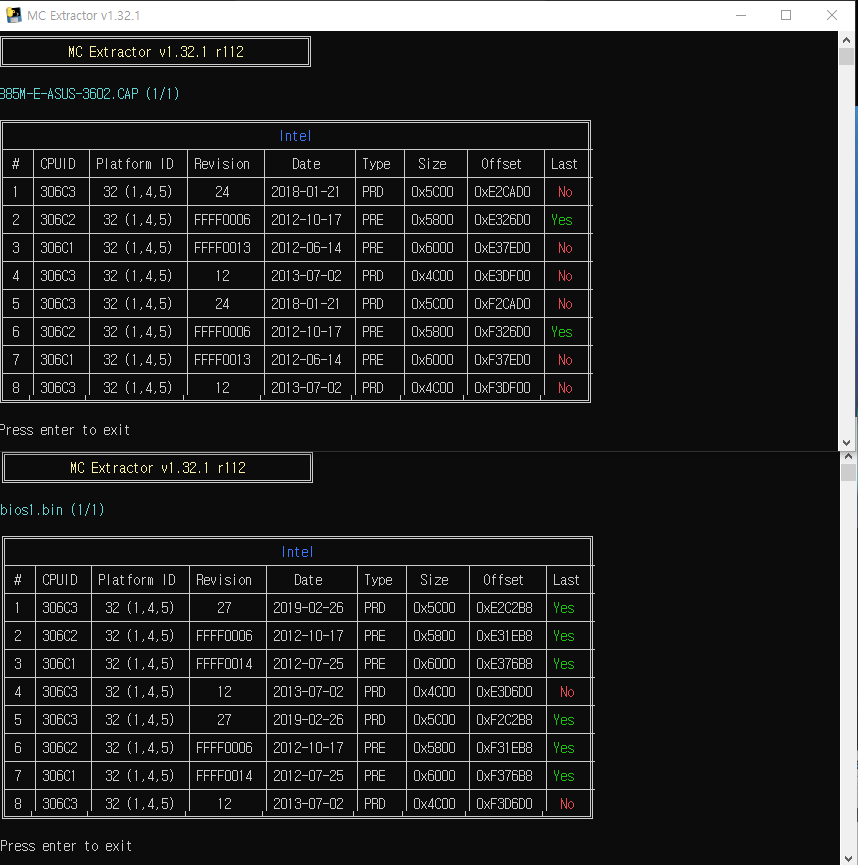Click Press enter to exit under bios1.bin table
Viewport: 858px width, 865px height.
click(x=66, y=846)
